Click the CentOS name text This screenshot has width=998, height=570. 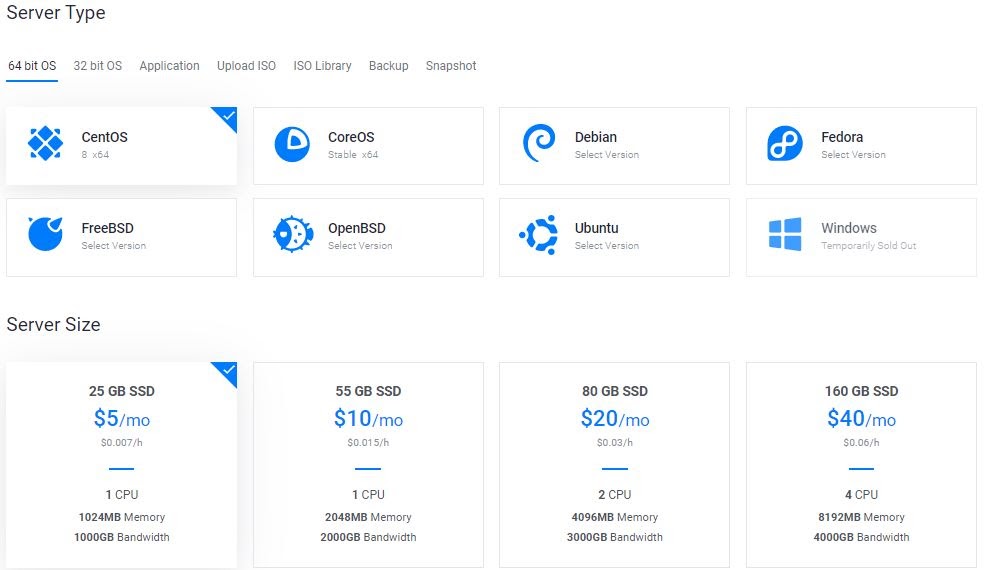(104, 137)
